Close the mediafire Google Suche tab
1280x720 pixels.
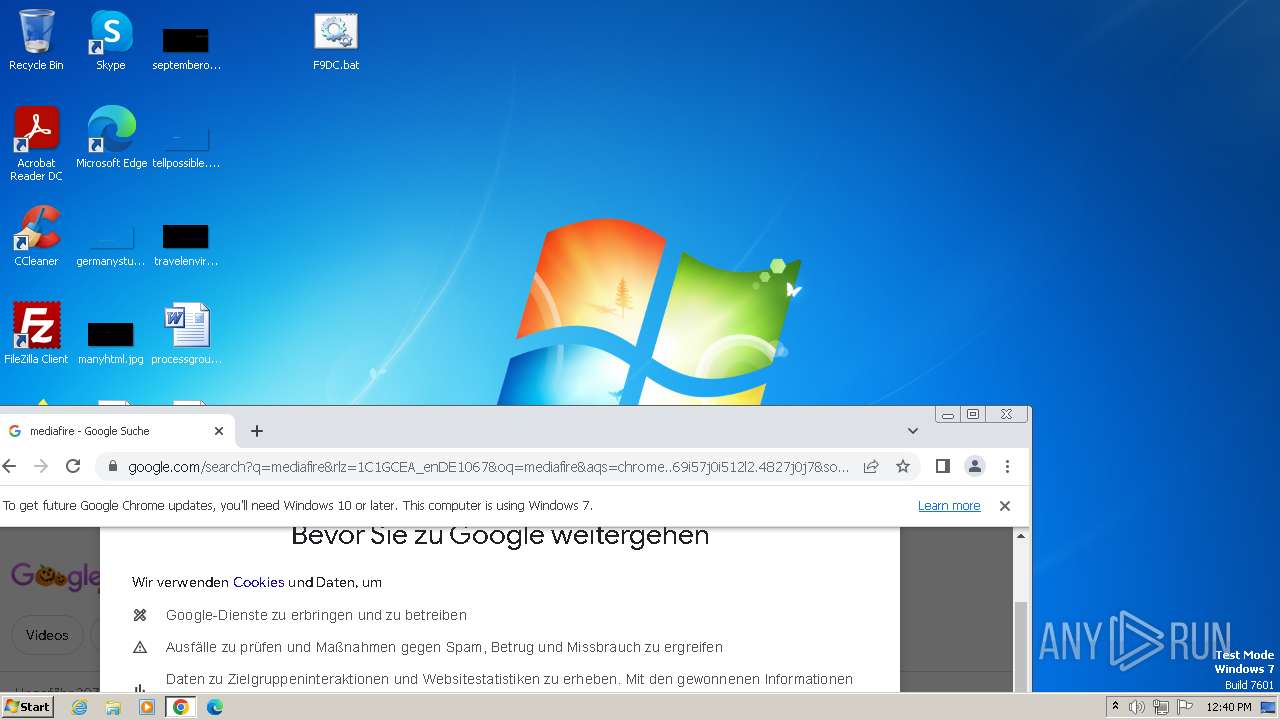pos(219,431)
